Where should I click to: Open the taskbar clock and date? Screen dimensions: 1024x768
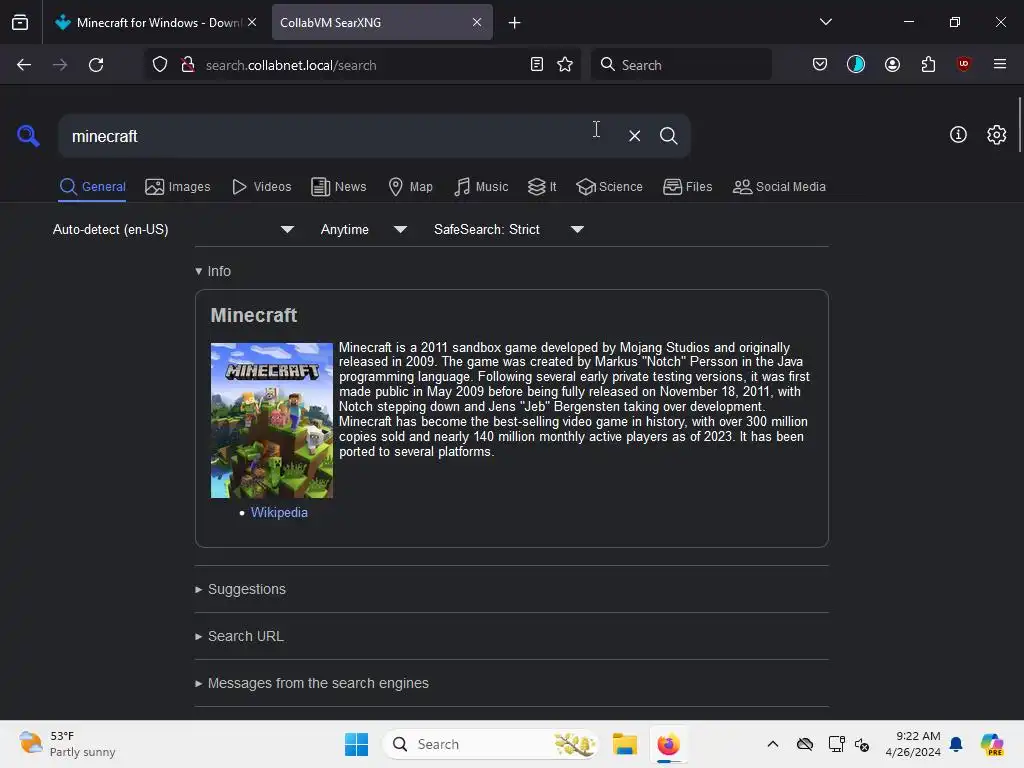tap(912, 744)
